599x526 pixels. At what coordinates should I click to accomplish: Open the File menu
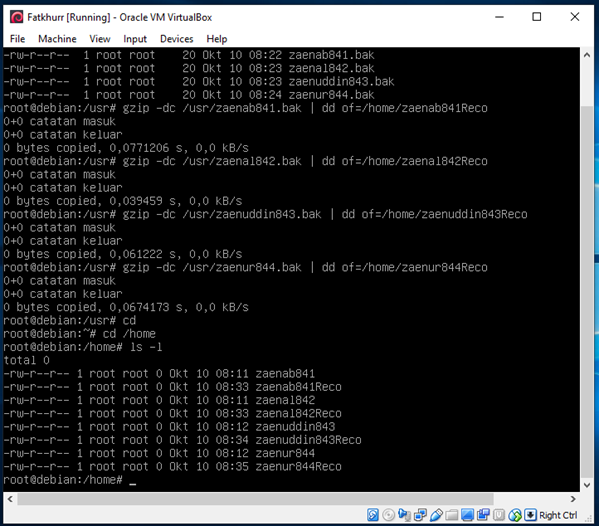17,39
